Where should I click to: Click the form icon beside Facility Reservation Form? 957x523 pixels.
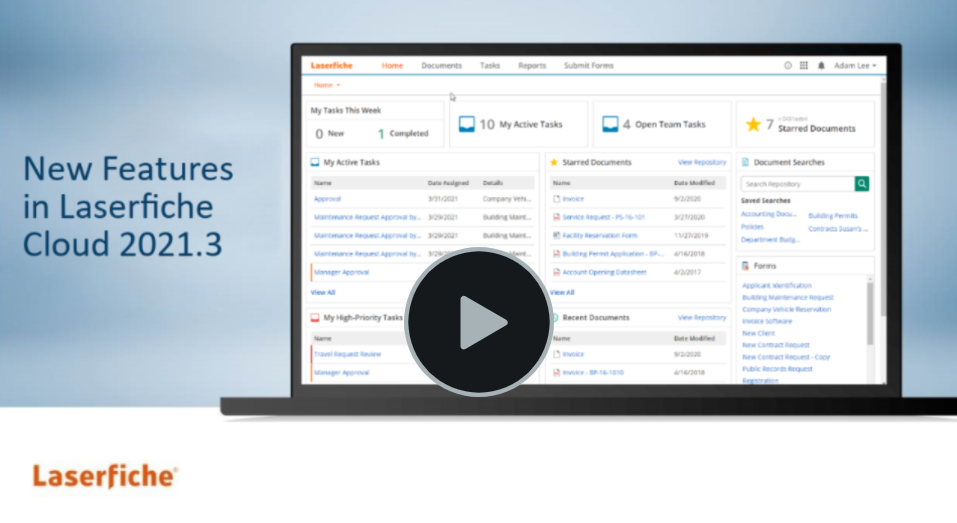coord(556,236)
